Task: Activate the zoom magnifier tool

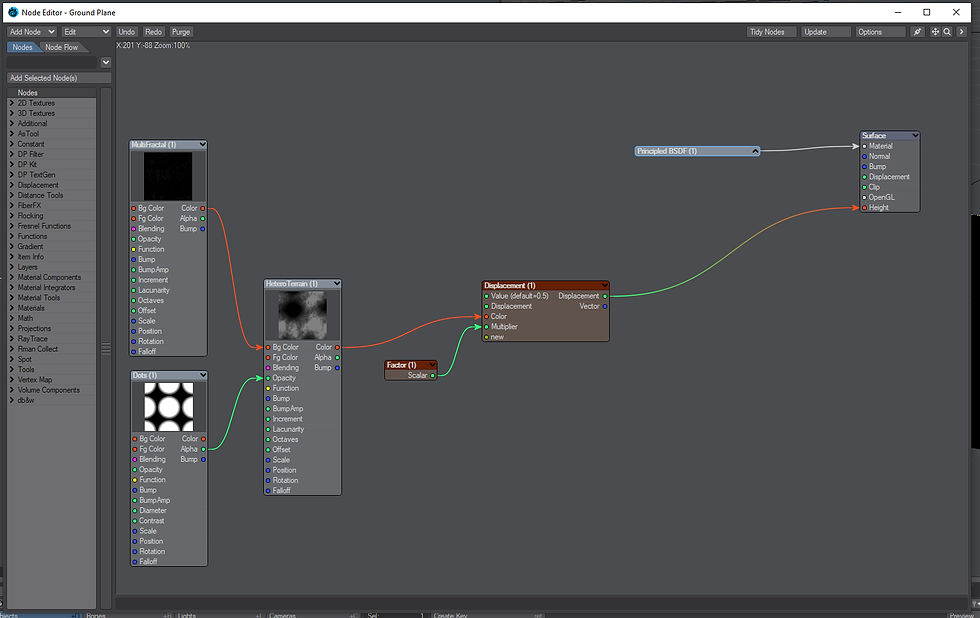Action: click(x=946, y=31)
